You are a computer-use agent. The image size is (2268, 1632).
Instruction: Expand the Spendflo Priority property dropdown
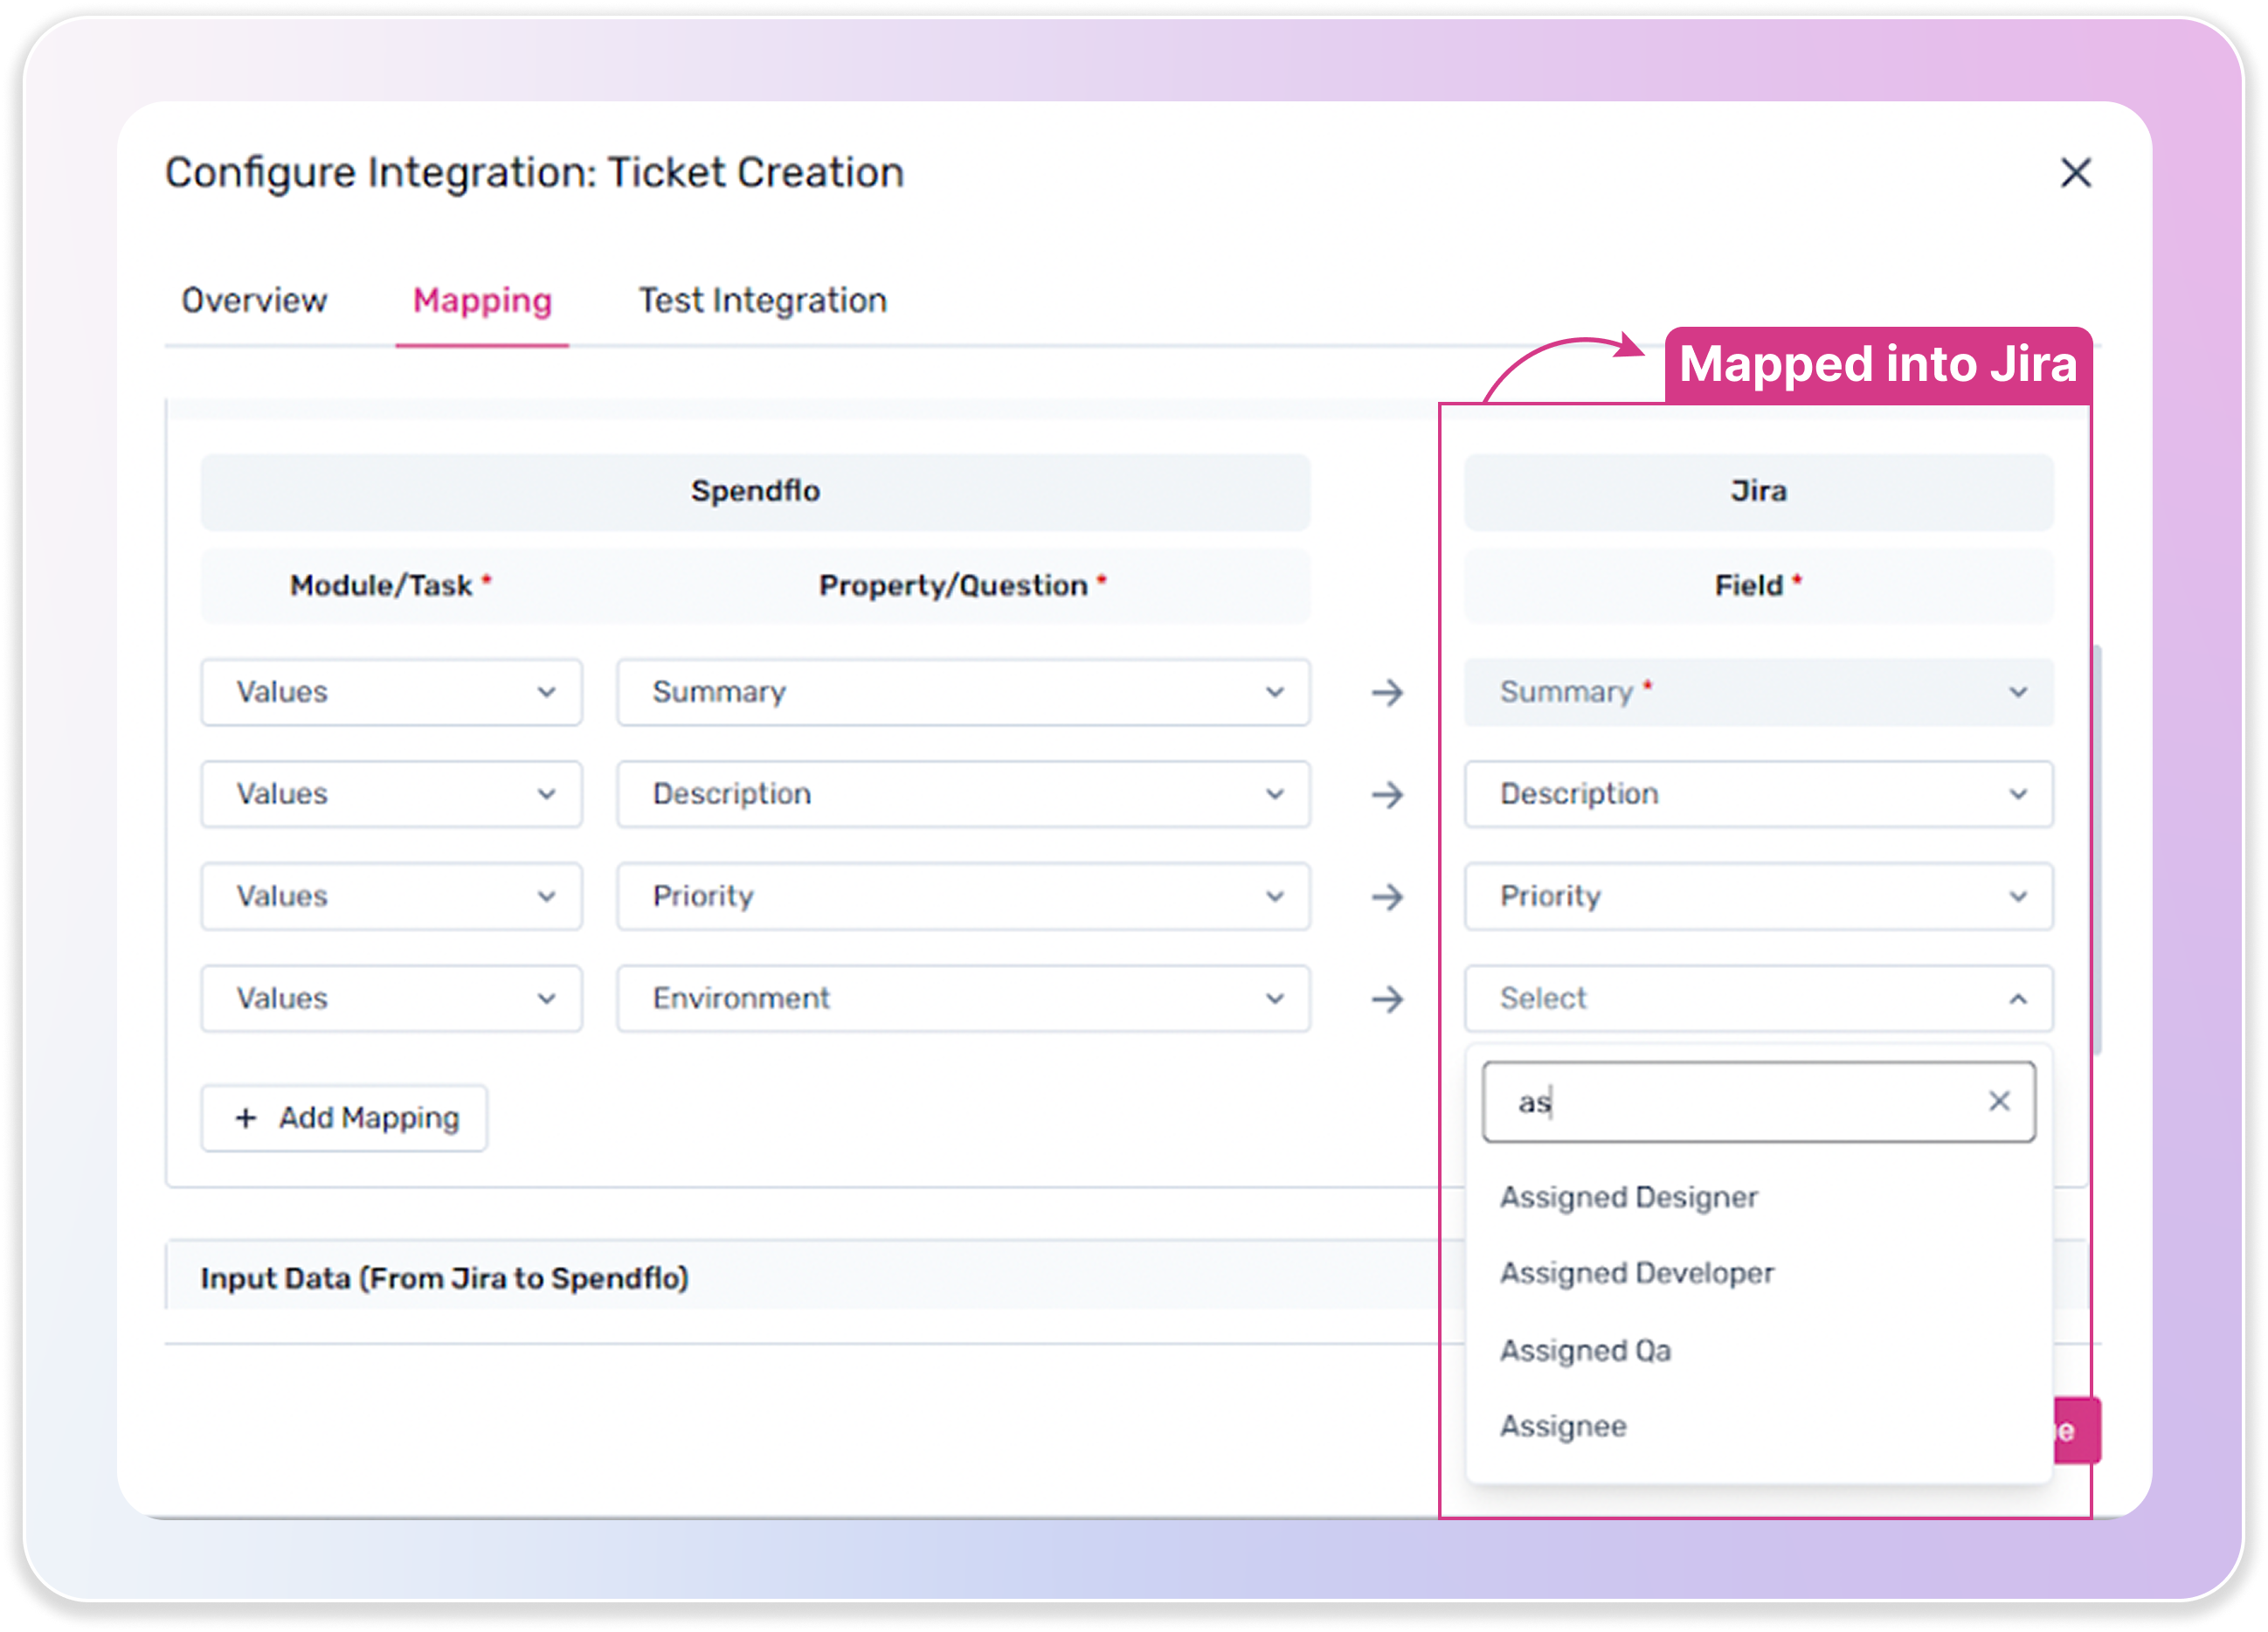(963, 896)
